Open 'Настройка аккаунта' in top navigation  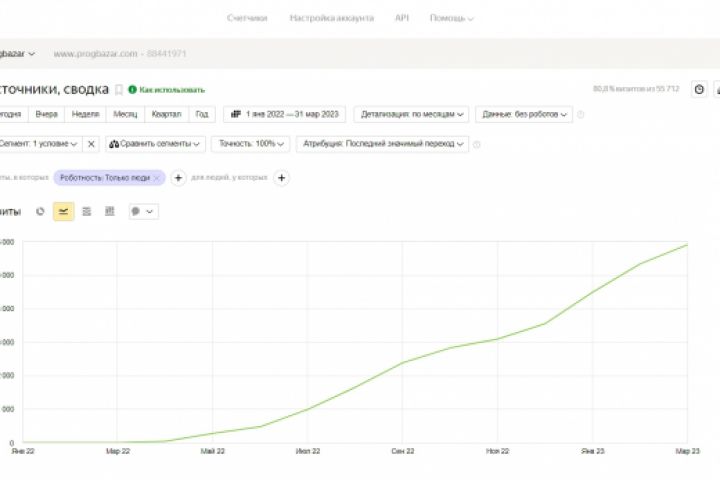pyautogui.click(x=331, y=18)
